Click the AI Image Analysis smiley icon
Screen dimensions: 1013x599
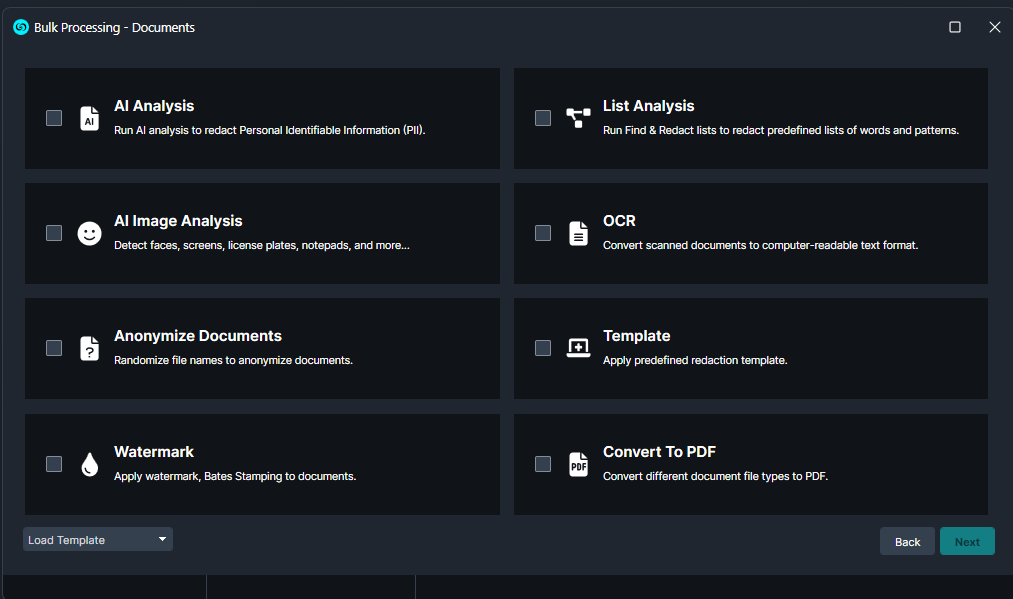click(90, 233)
